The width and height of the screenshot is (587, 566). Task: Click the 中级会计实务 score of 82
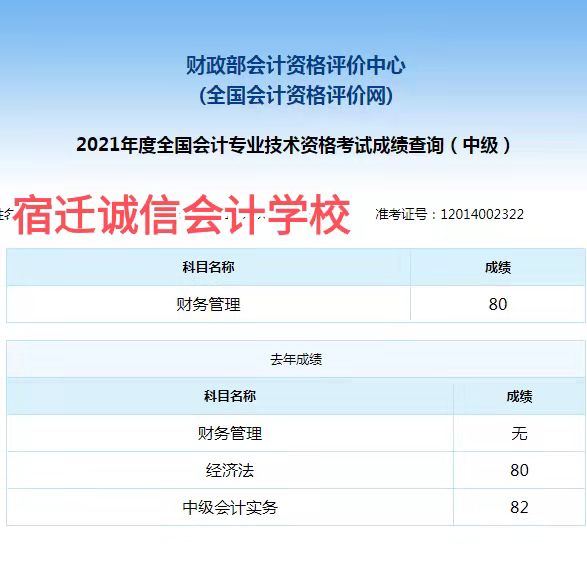click(x=519, y=507)
